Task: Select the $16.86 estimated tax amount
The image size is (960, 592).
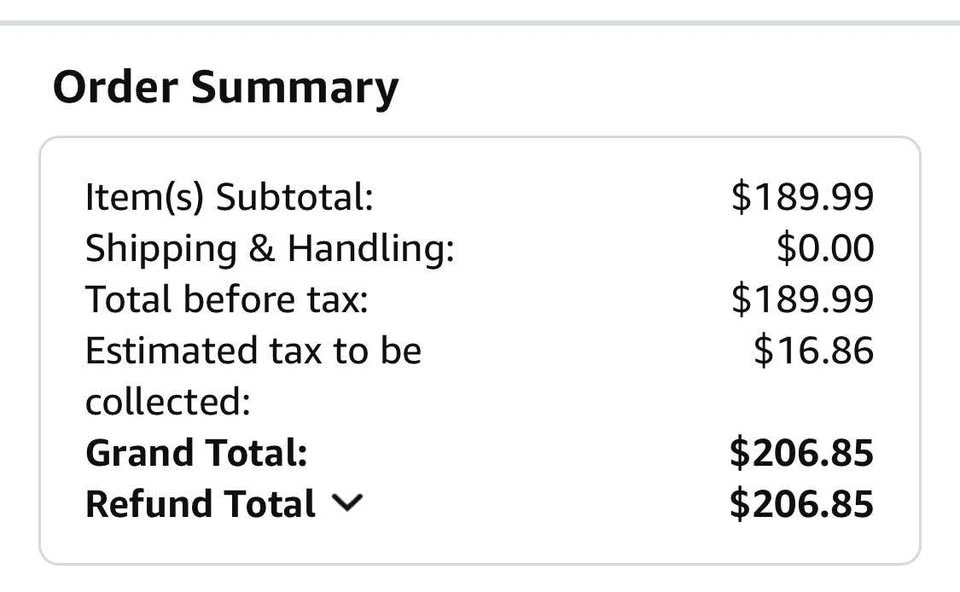Action: pyautogui.click(x=813, y=351)
